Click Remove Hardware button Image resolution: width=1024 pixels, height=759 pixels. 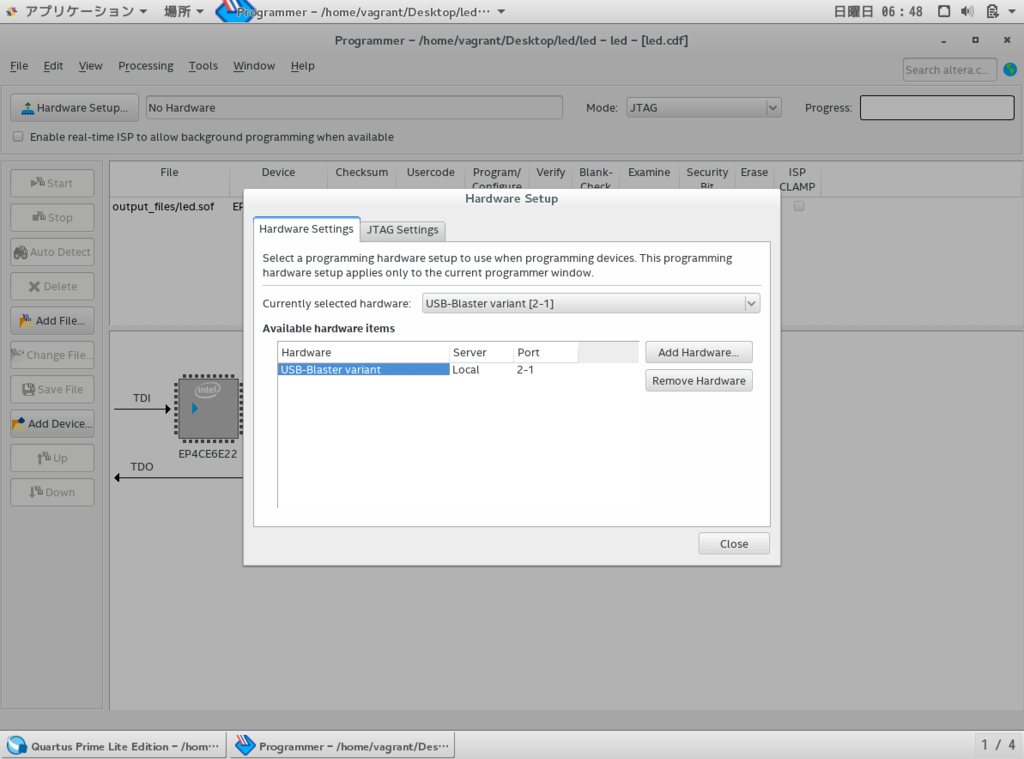pos(699,381)
